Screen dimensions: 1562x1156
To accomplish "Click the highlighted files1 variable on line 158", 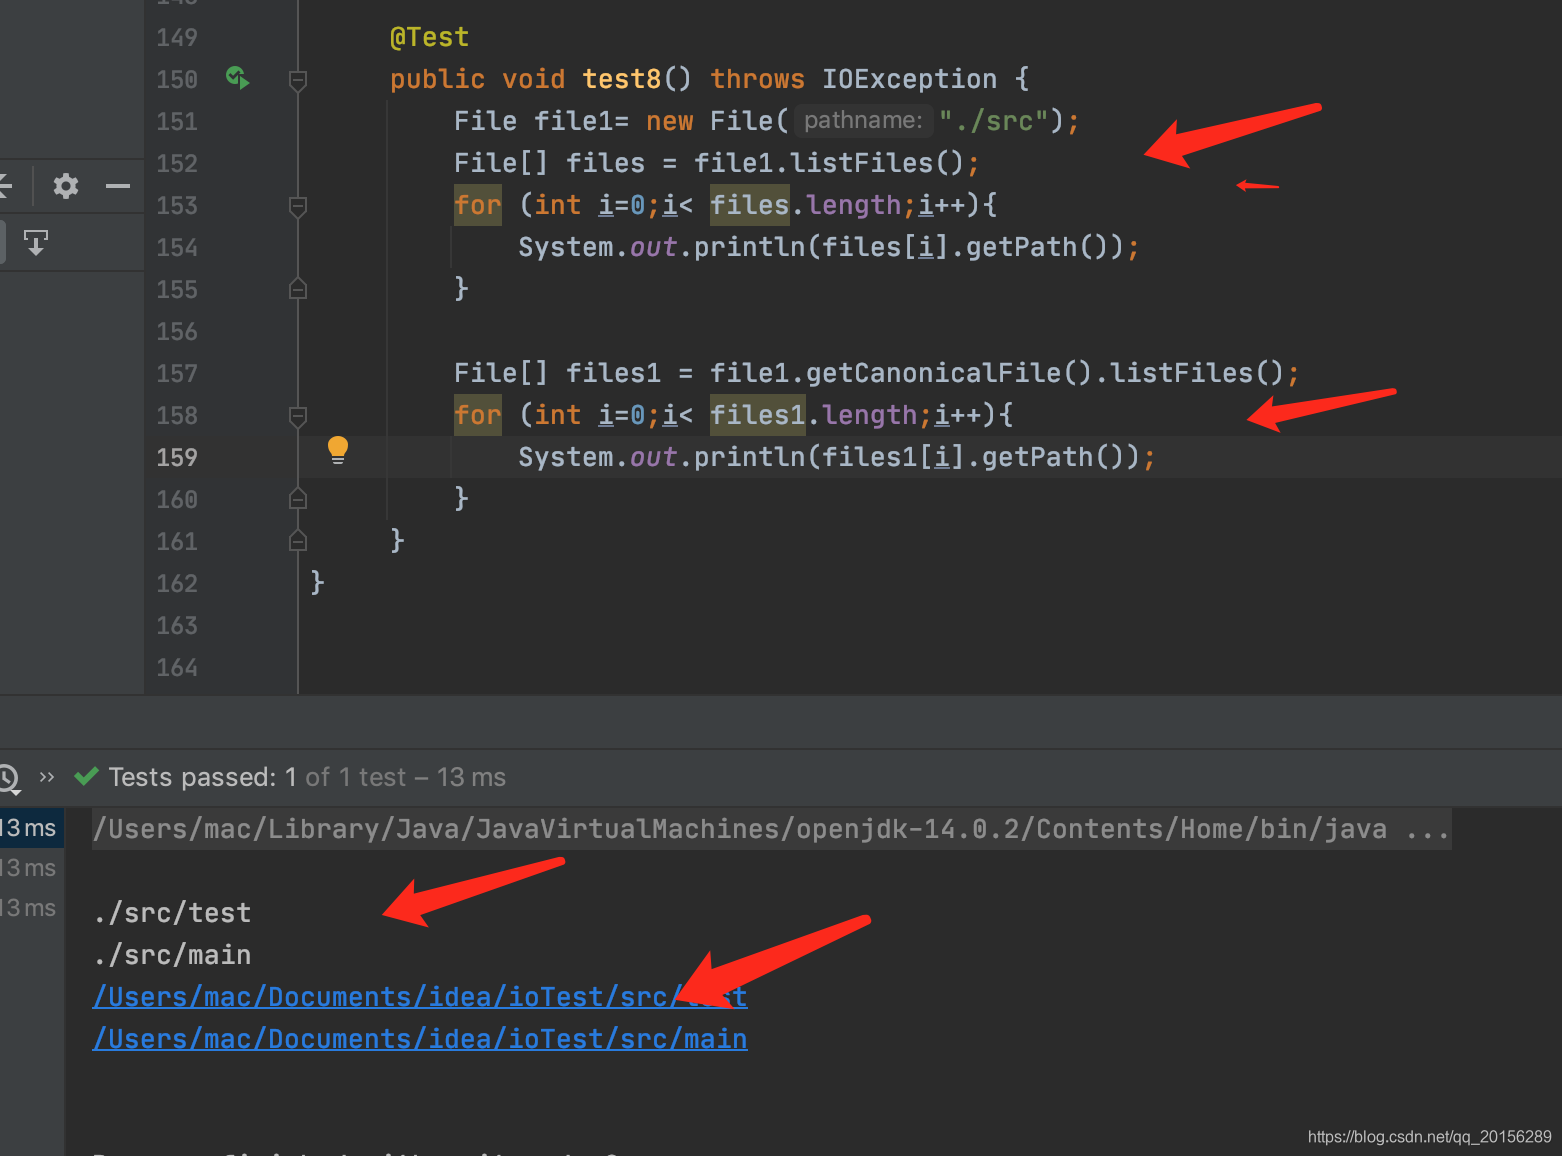I will pos(758,415).
